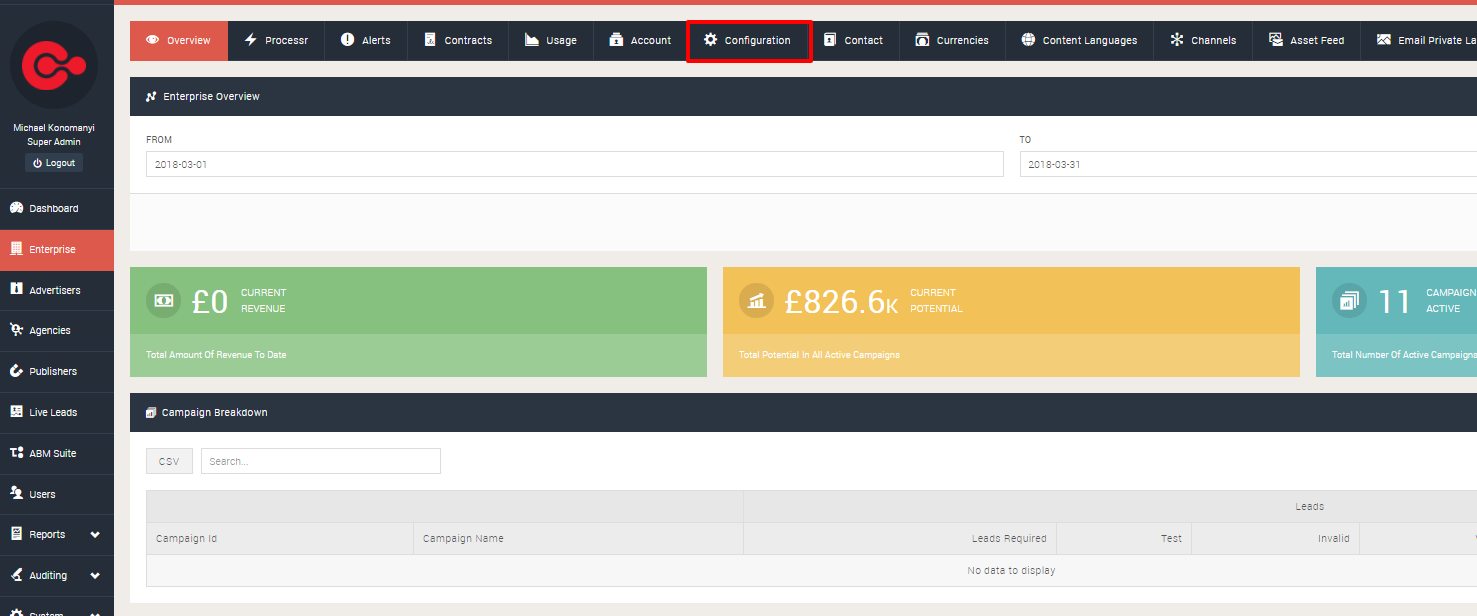Click the '£826.6K' current potential value
This screenshot has height=616, width=1477.
click(841, 301)
